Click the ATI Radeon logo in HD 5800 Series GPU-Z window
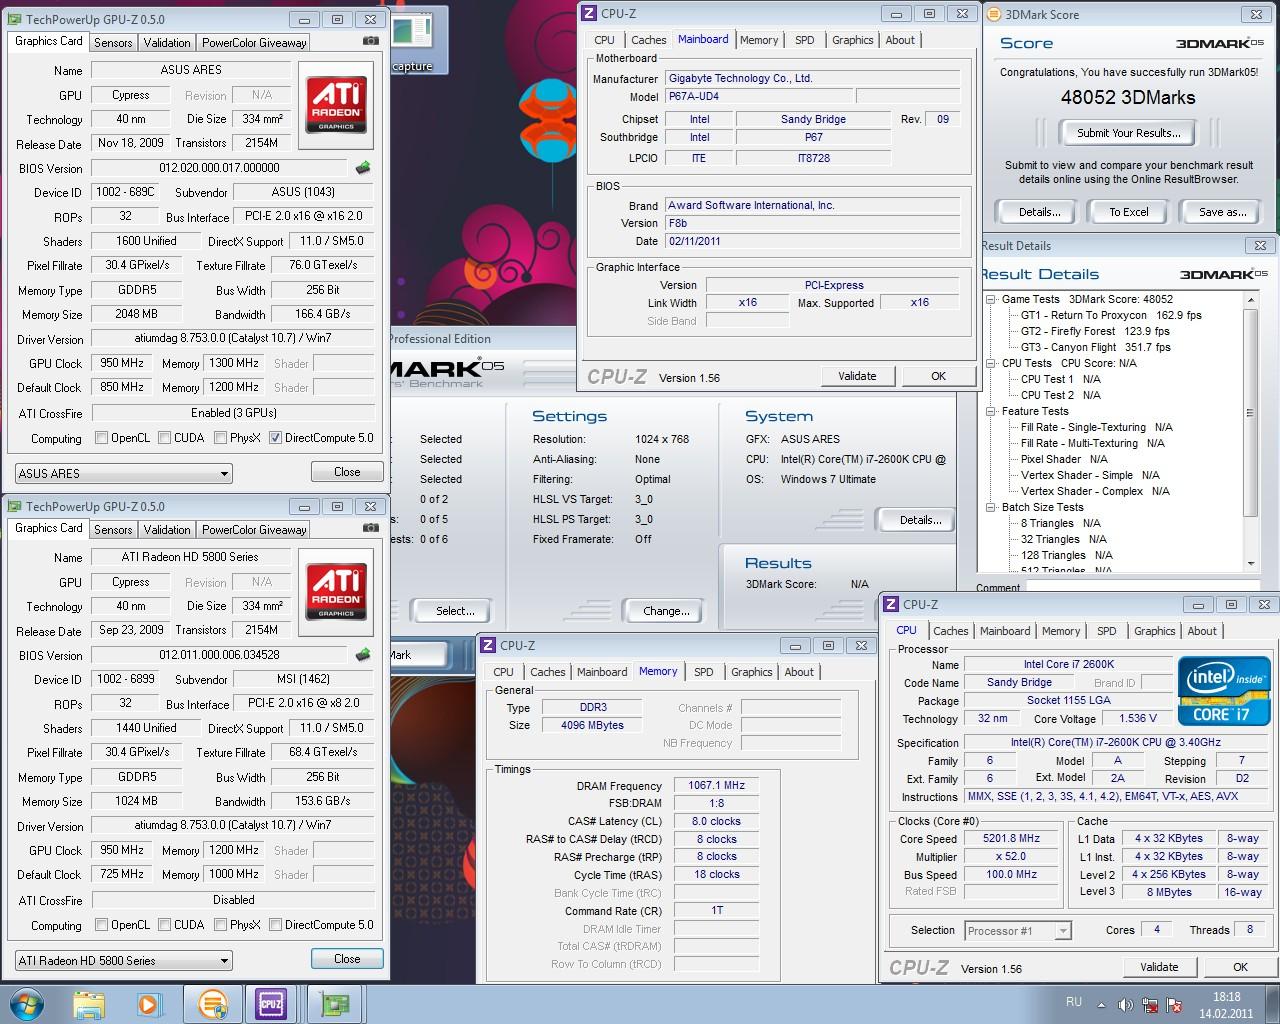This screenshot has height=1024, width=1280. (337, 594)
